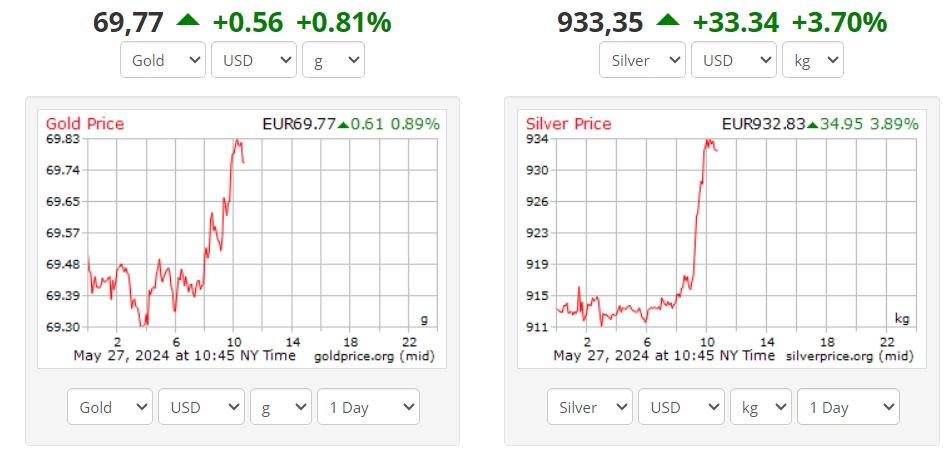Expand the kg unit dropdown above the silver chart
Image resolution: width=944 pixels, height=460 pixels.
(812, 60)
